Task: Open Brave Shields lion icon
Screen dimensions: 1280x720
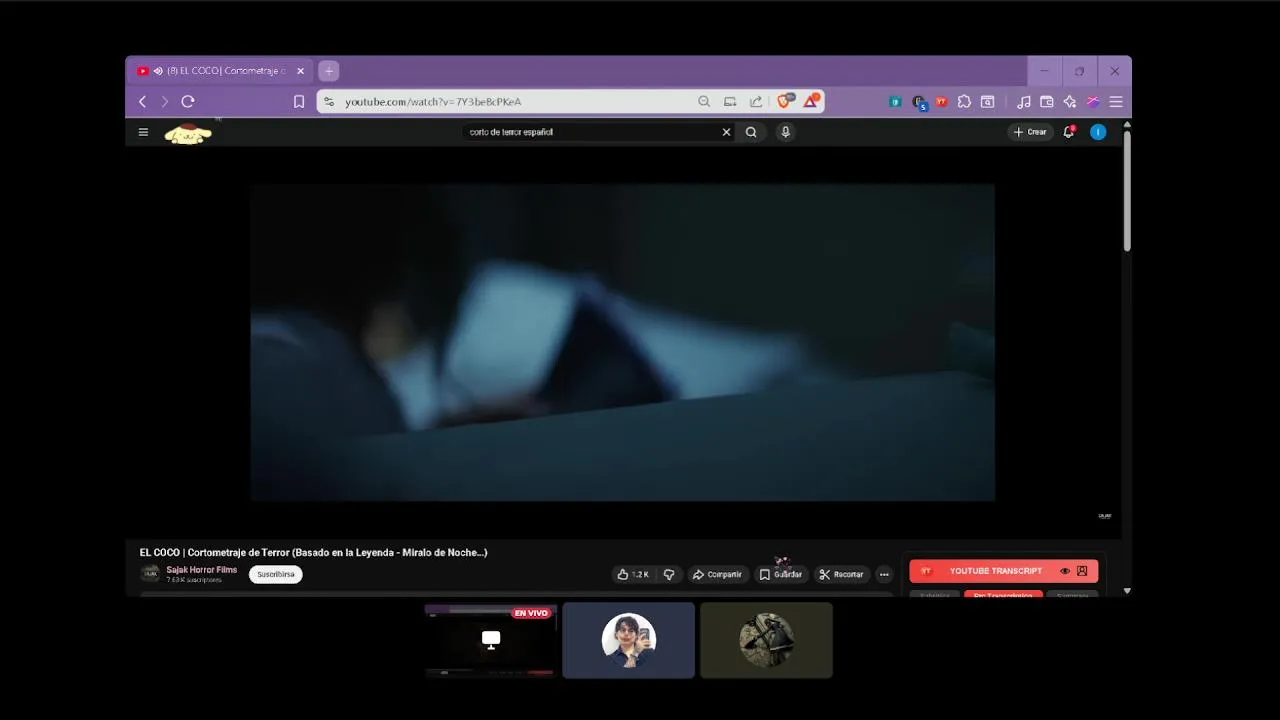Action: [x=786, y=100]
